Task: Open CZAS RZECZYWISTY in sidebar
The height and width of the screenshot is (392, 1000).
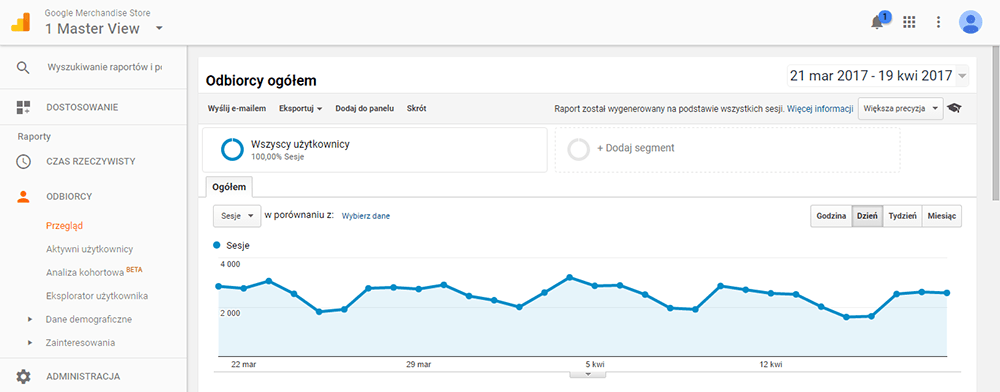Action: pos(91,161)
